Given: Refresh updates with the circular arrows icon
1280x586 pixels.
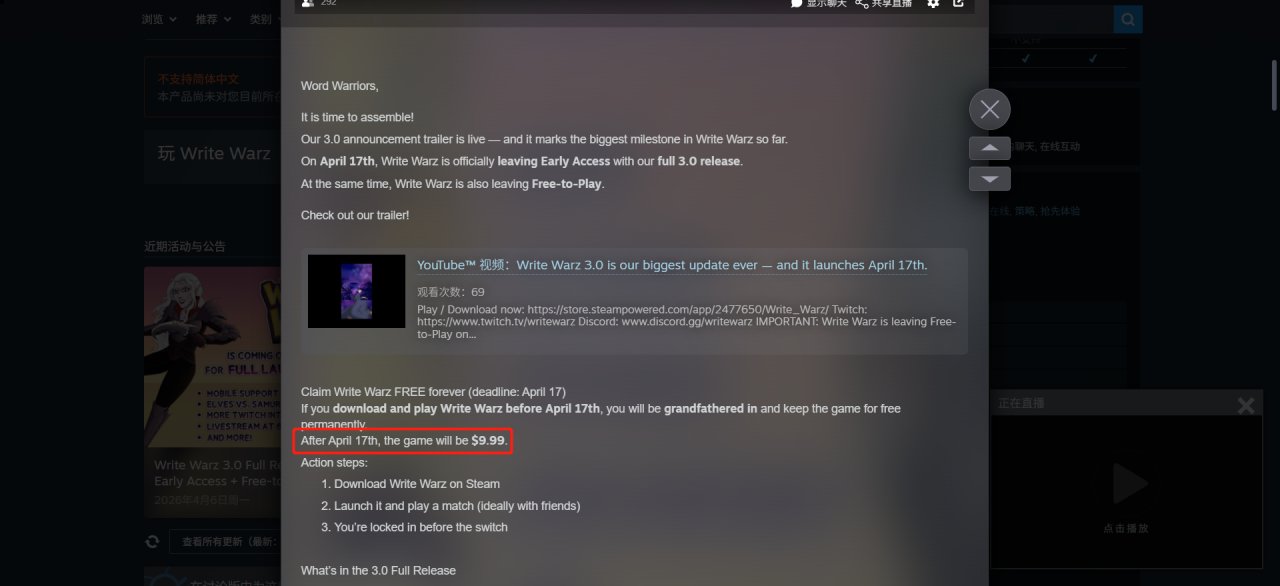Looking at the screenshot, I should point(152,541).
